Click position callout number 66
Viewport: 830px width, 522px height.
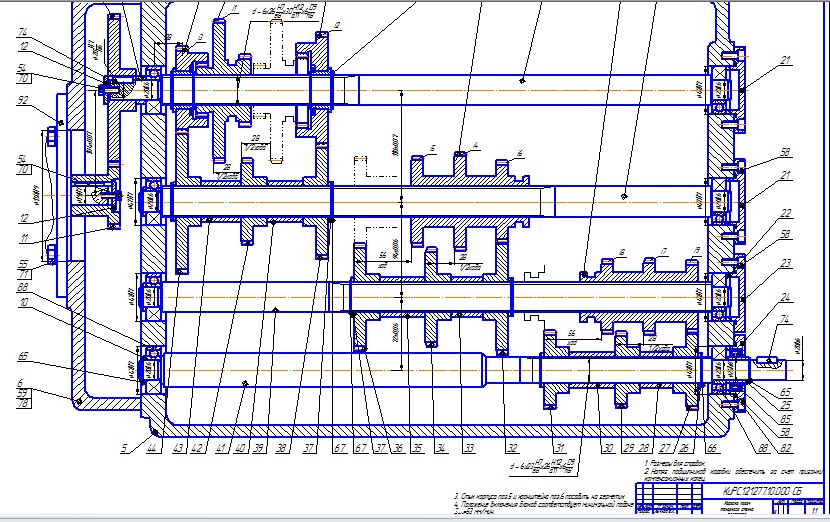[x=712, y=448]
